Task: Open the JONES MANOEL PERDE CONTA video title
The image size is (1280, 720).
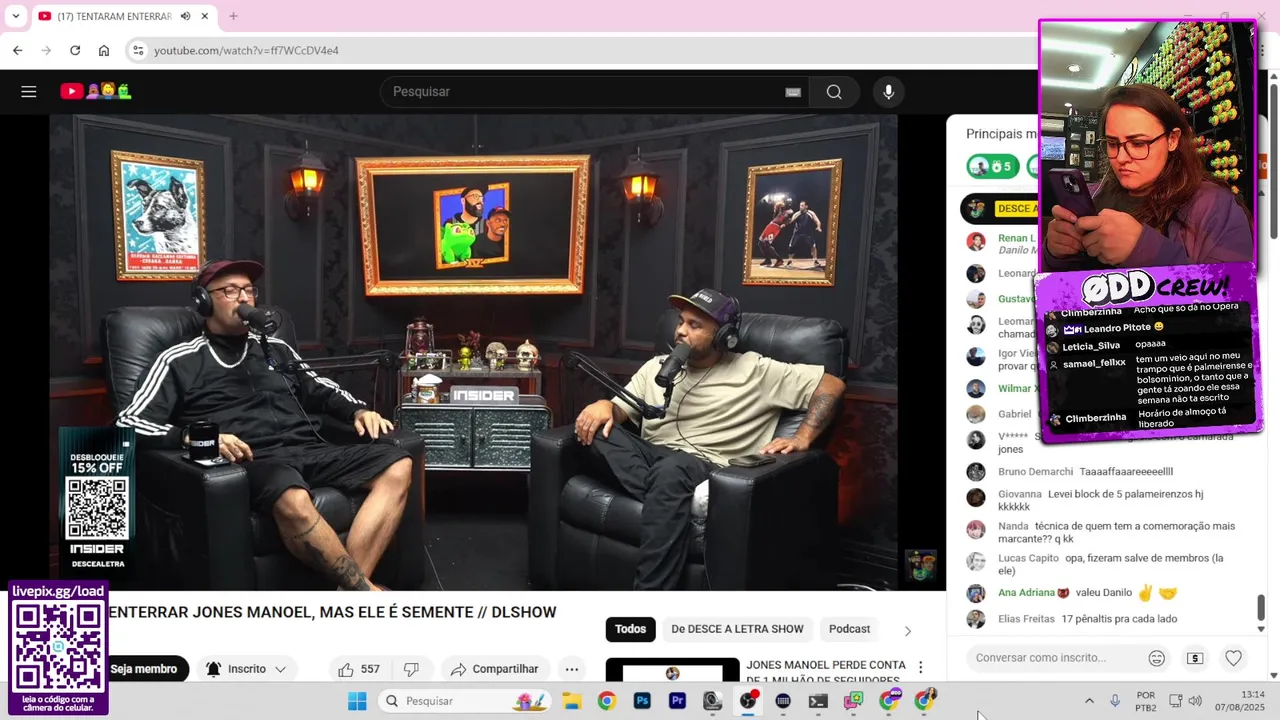Action: pos(826,672)
